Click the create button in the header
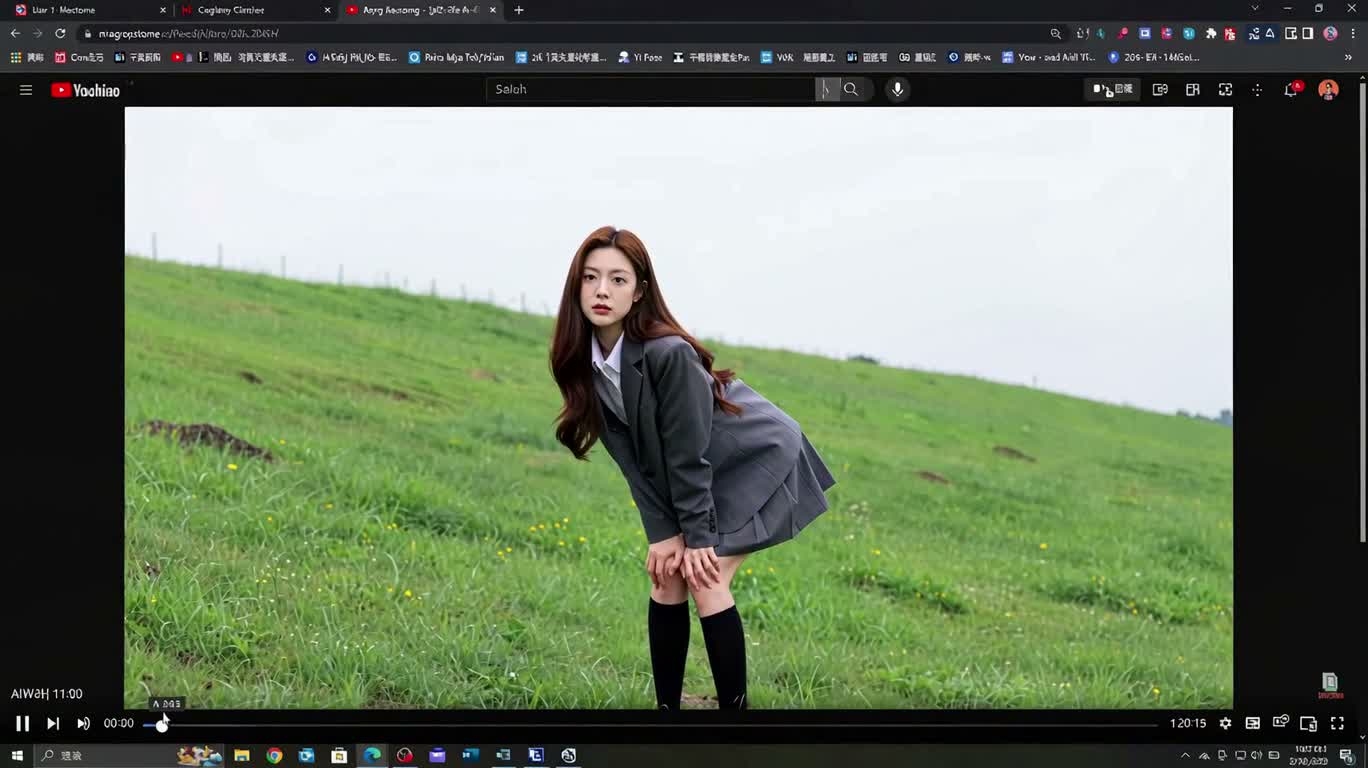The width and height of the screenshot is (1368, 768). [1113, 89]
